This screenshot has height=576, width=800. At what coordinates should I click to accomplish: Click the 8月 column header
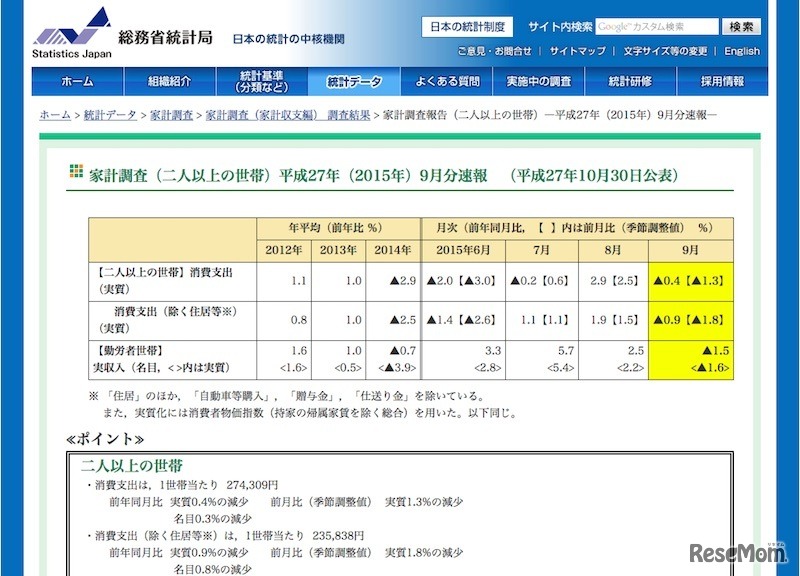pos(613,251)
